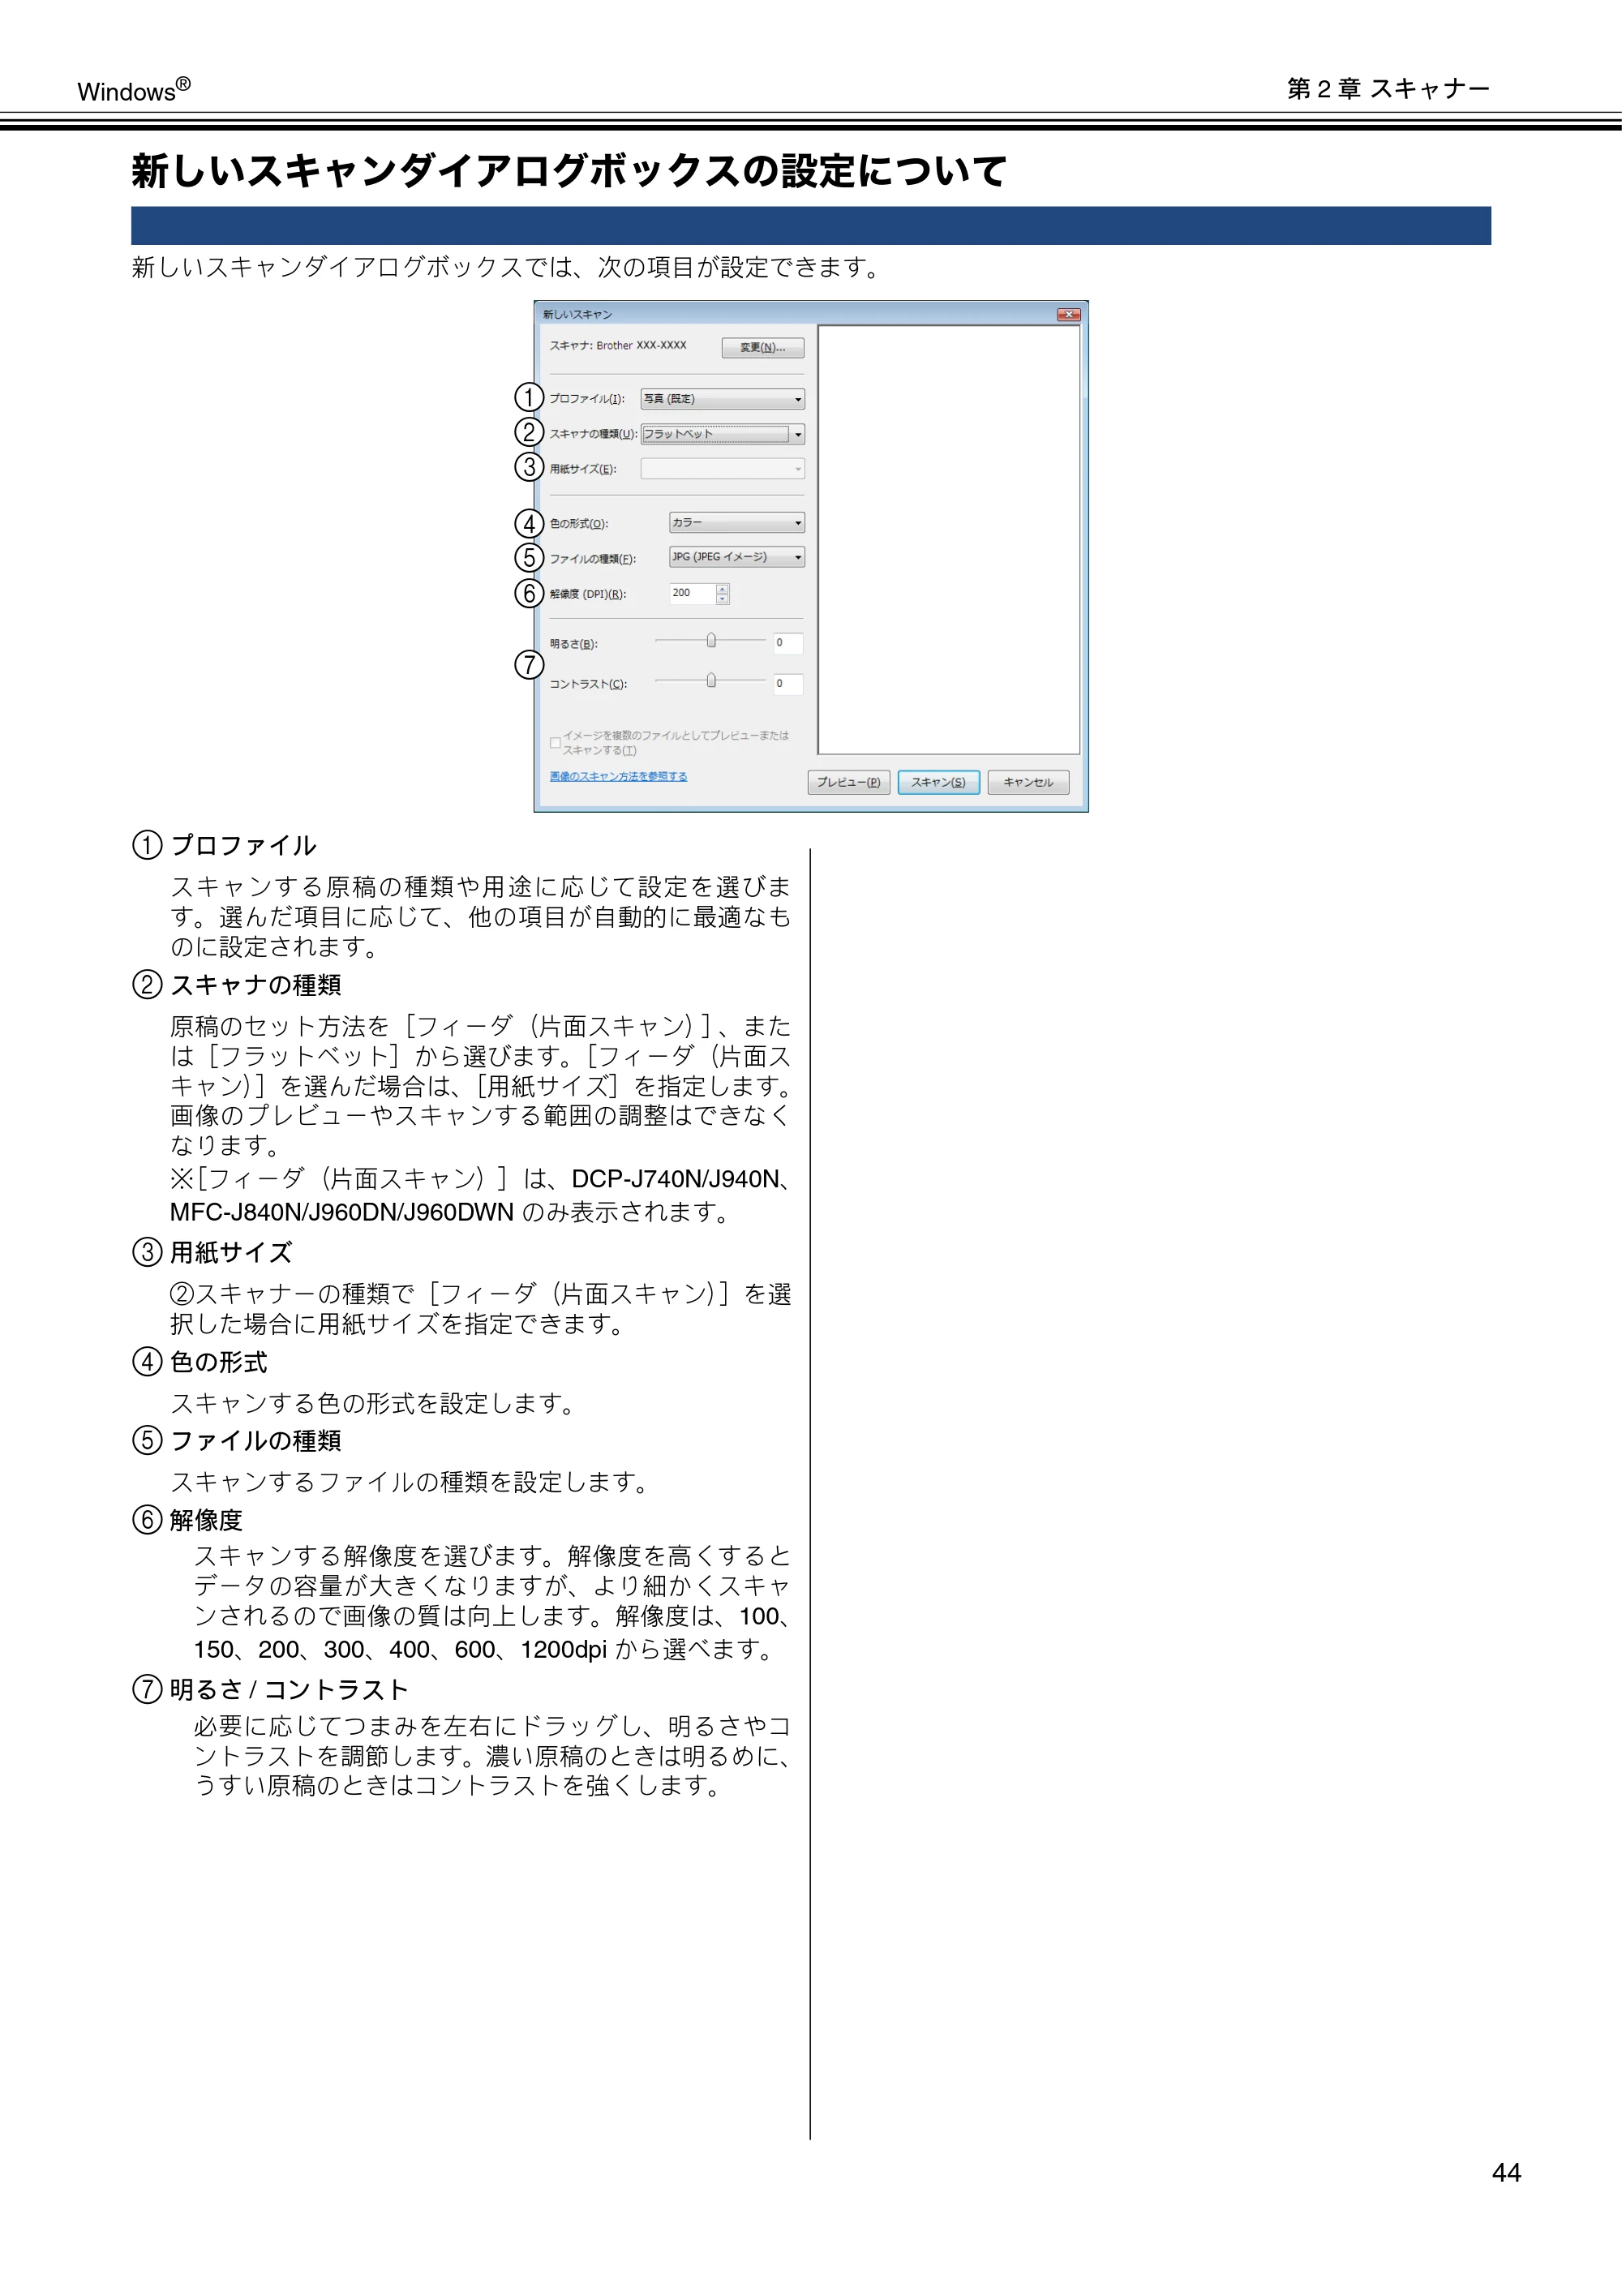Click the ② スキャナの種類 section heading

point(237,985)
